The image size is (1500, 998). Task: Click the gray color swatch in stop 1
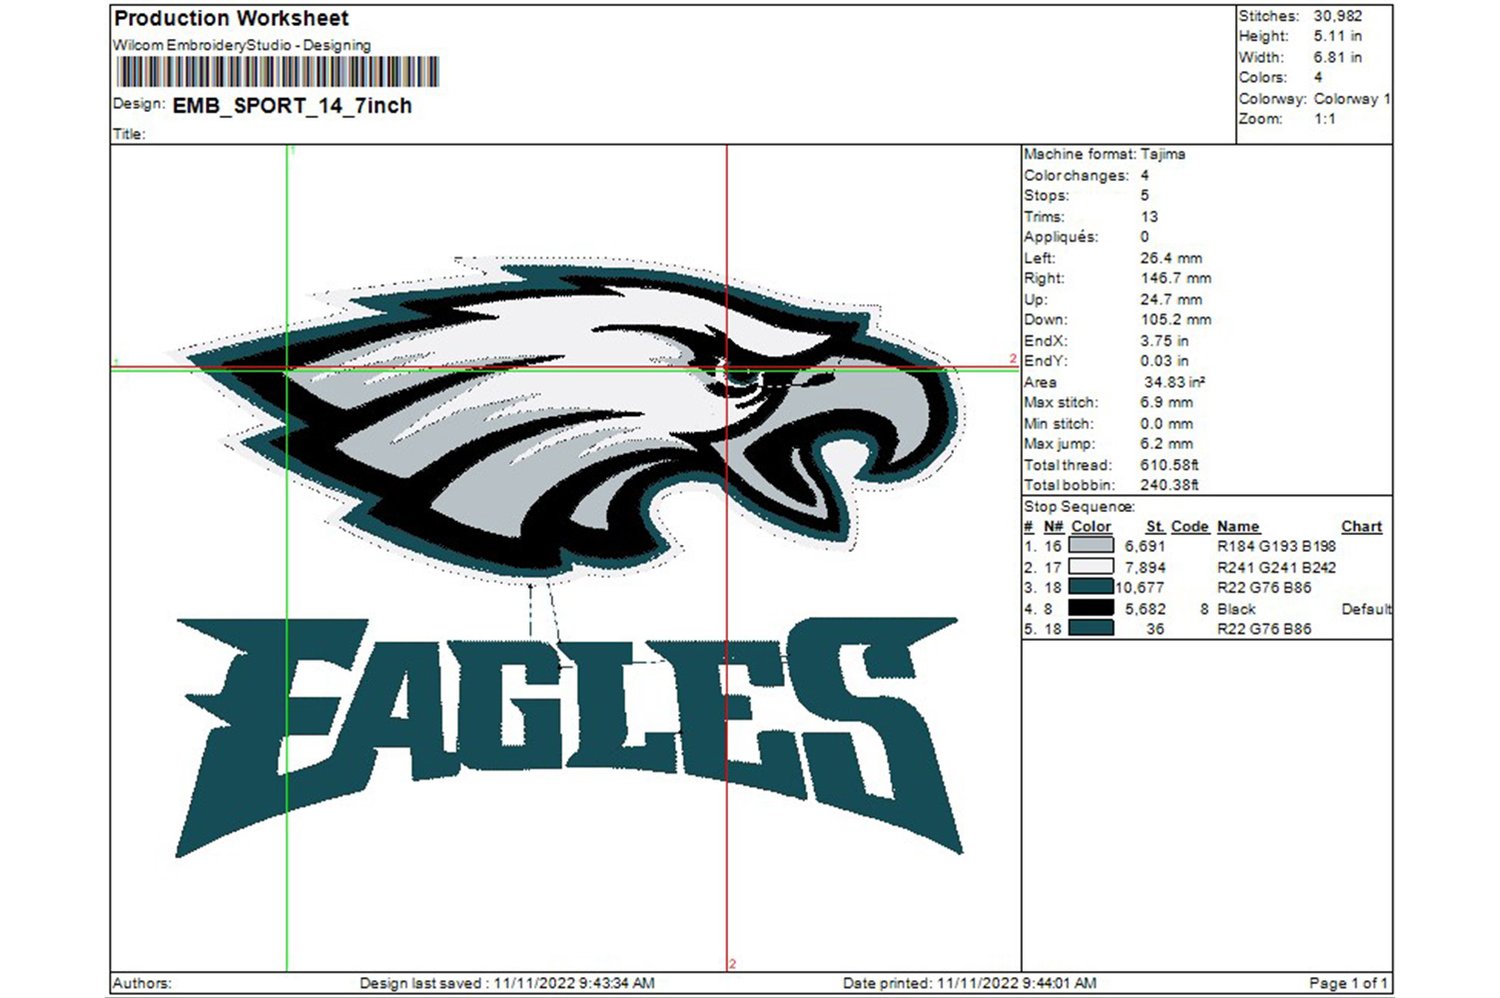click(x=1091, y=546)
